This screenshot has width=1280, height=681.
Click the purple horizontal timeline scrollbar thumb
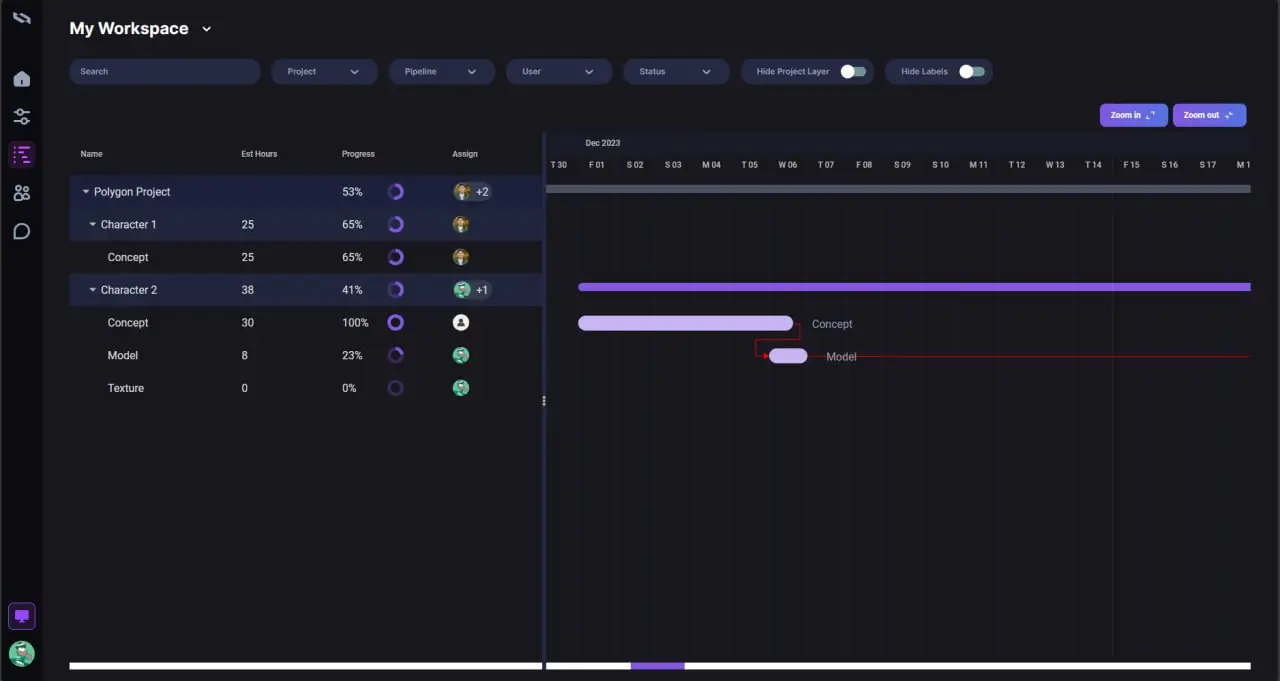coord(657,666)
